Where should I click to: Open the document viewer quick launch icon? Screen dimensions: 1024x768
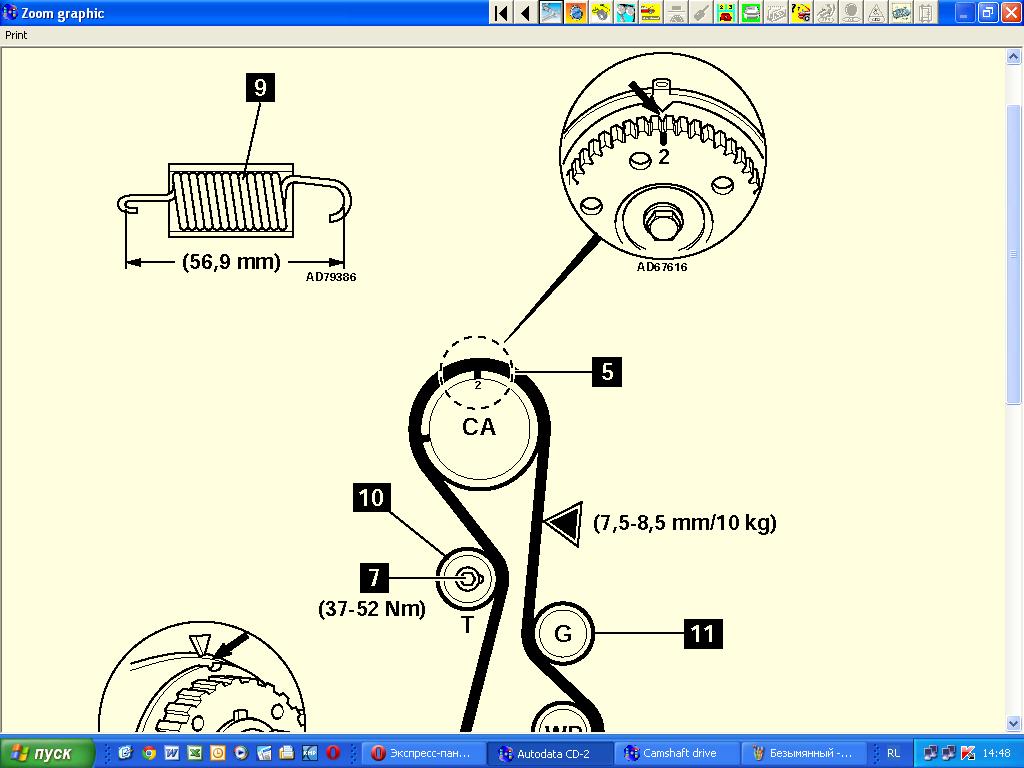click(x=264, y=753)
